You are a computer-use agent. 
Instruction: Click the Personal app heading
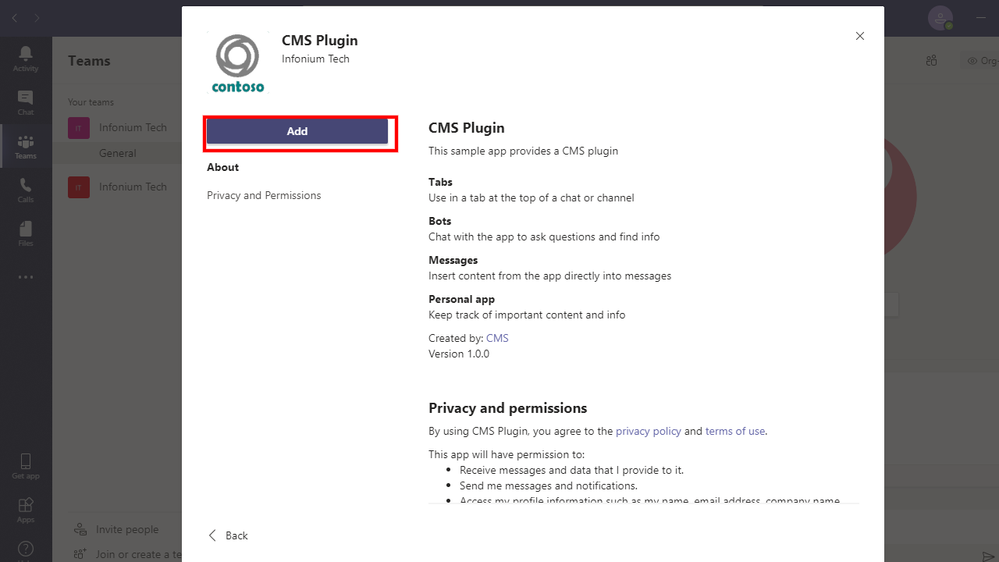461,299
